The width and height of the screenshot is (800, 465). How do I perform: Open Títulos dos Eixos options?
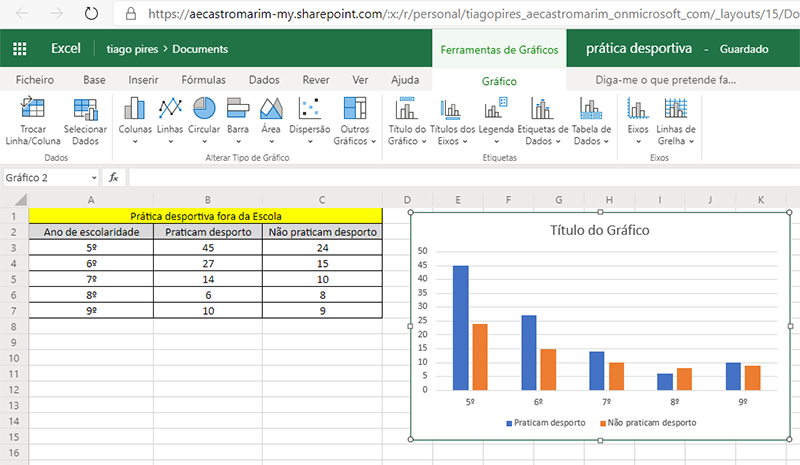pos(452,121)
